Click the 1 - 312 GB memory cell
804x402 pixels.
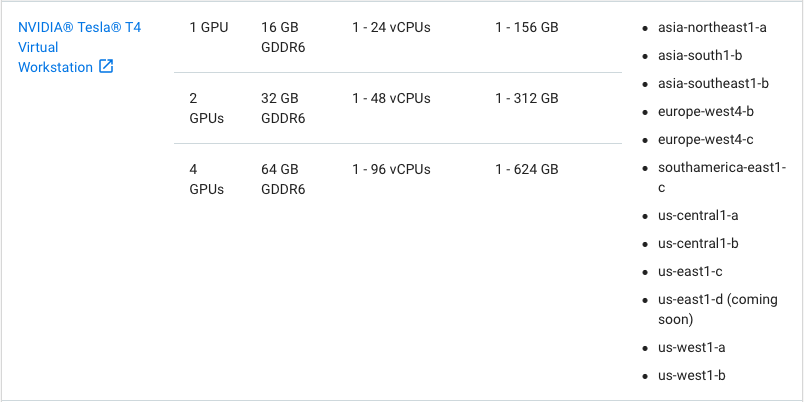(527, 98)
